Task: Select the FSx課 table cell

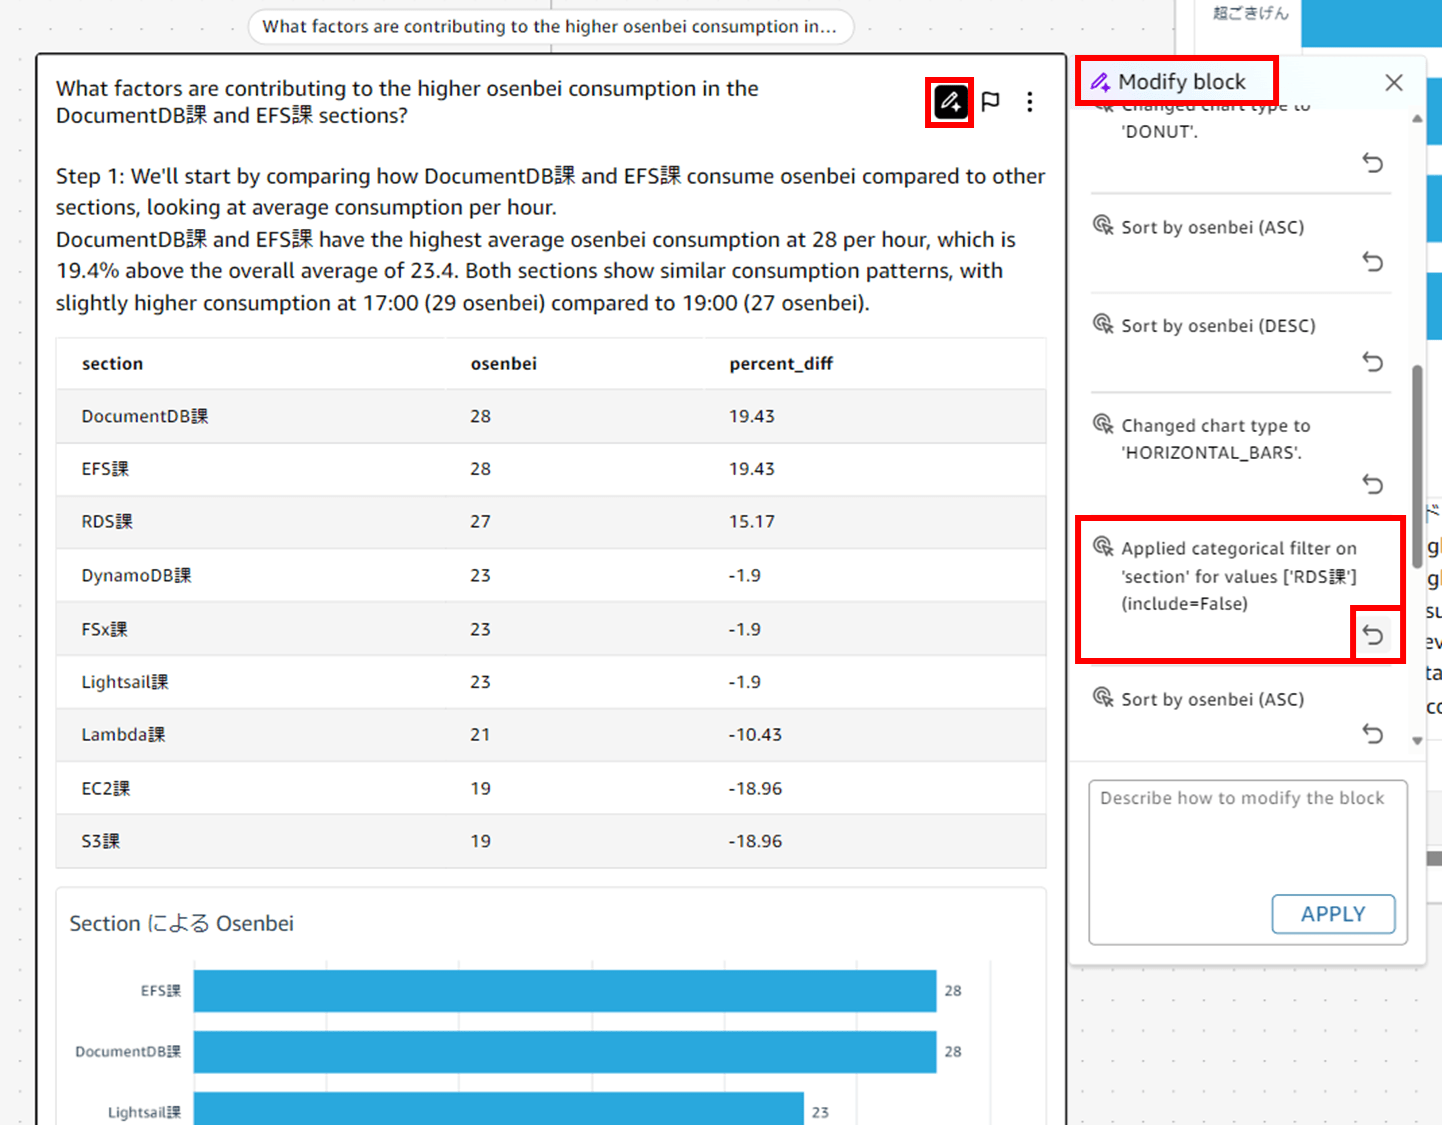Action: (104, 630)
